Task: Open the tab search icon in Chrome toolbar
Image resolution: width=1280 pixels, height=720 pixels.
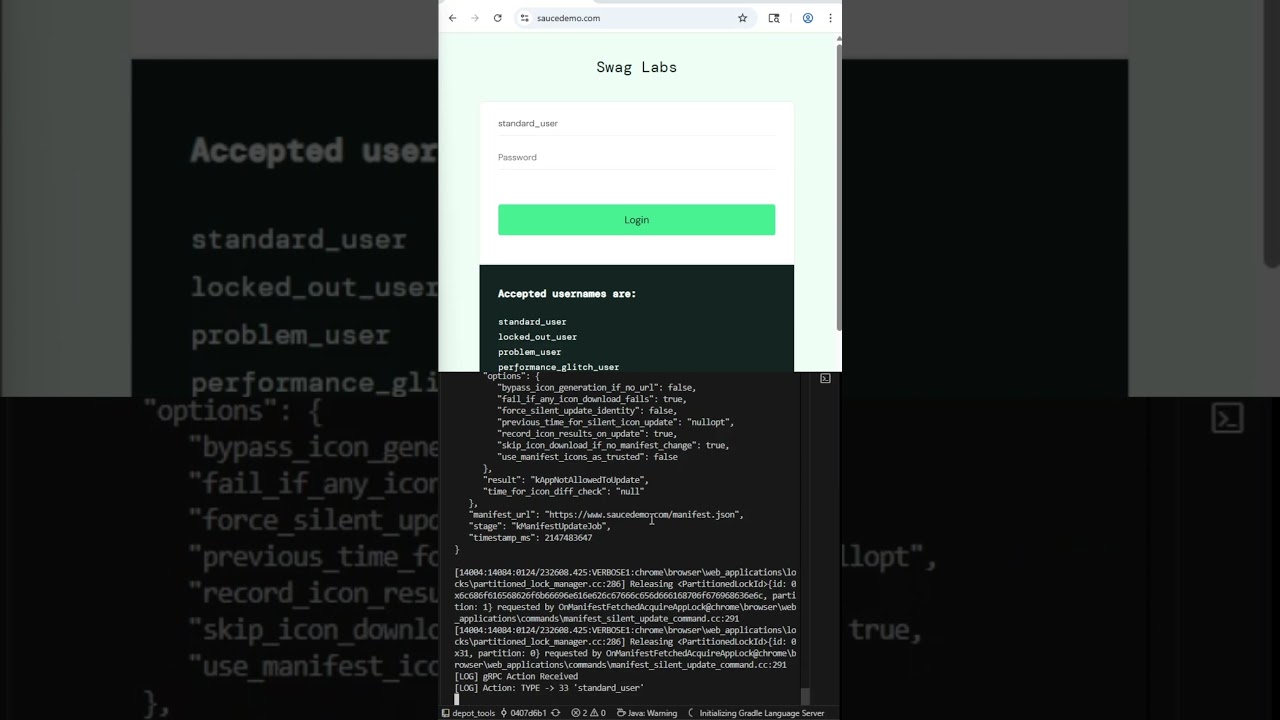Action: point(774,18)
